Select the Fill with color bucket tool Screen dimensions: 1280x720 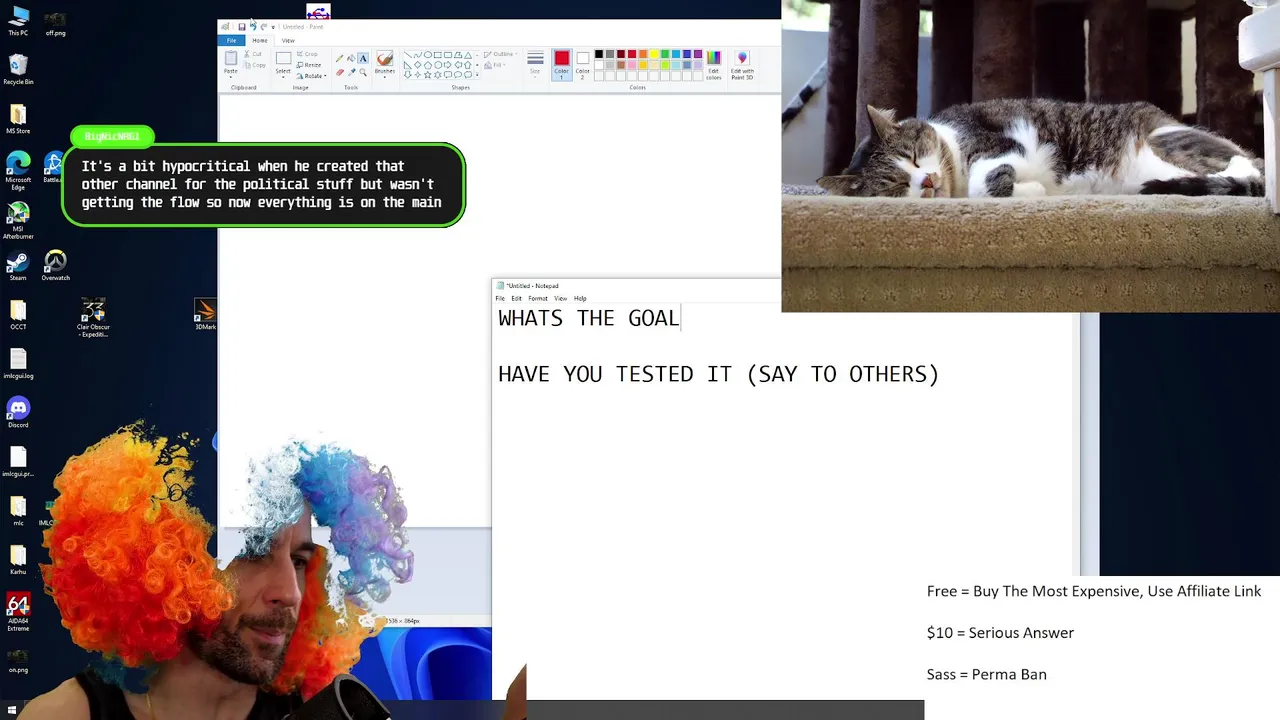351,58
